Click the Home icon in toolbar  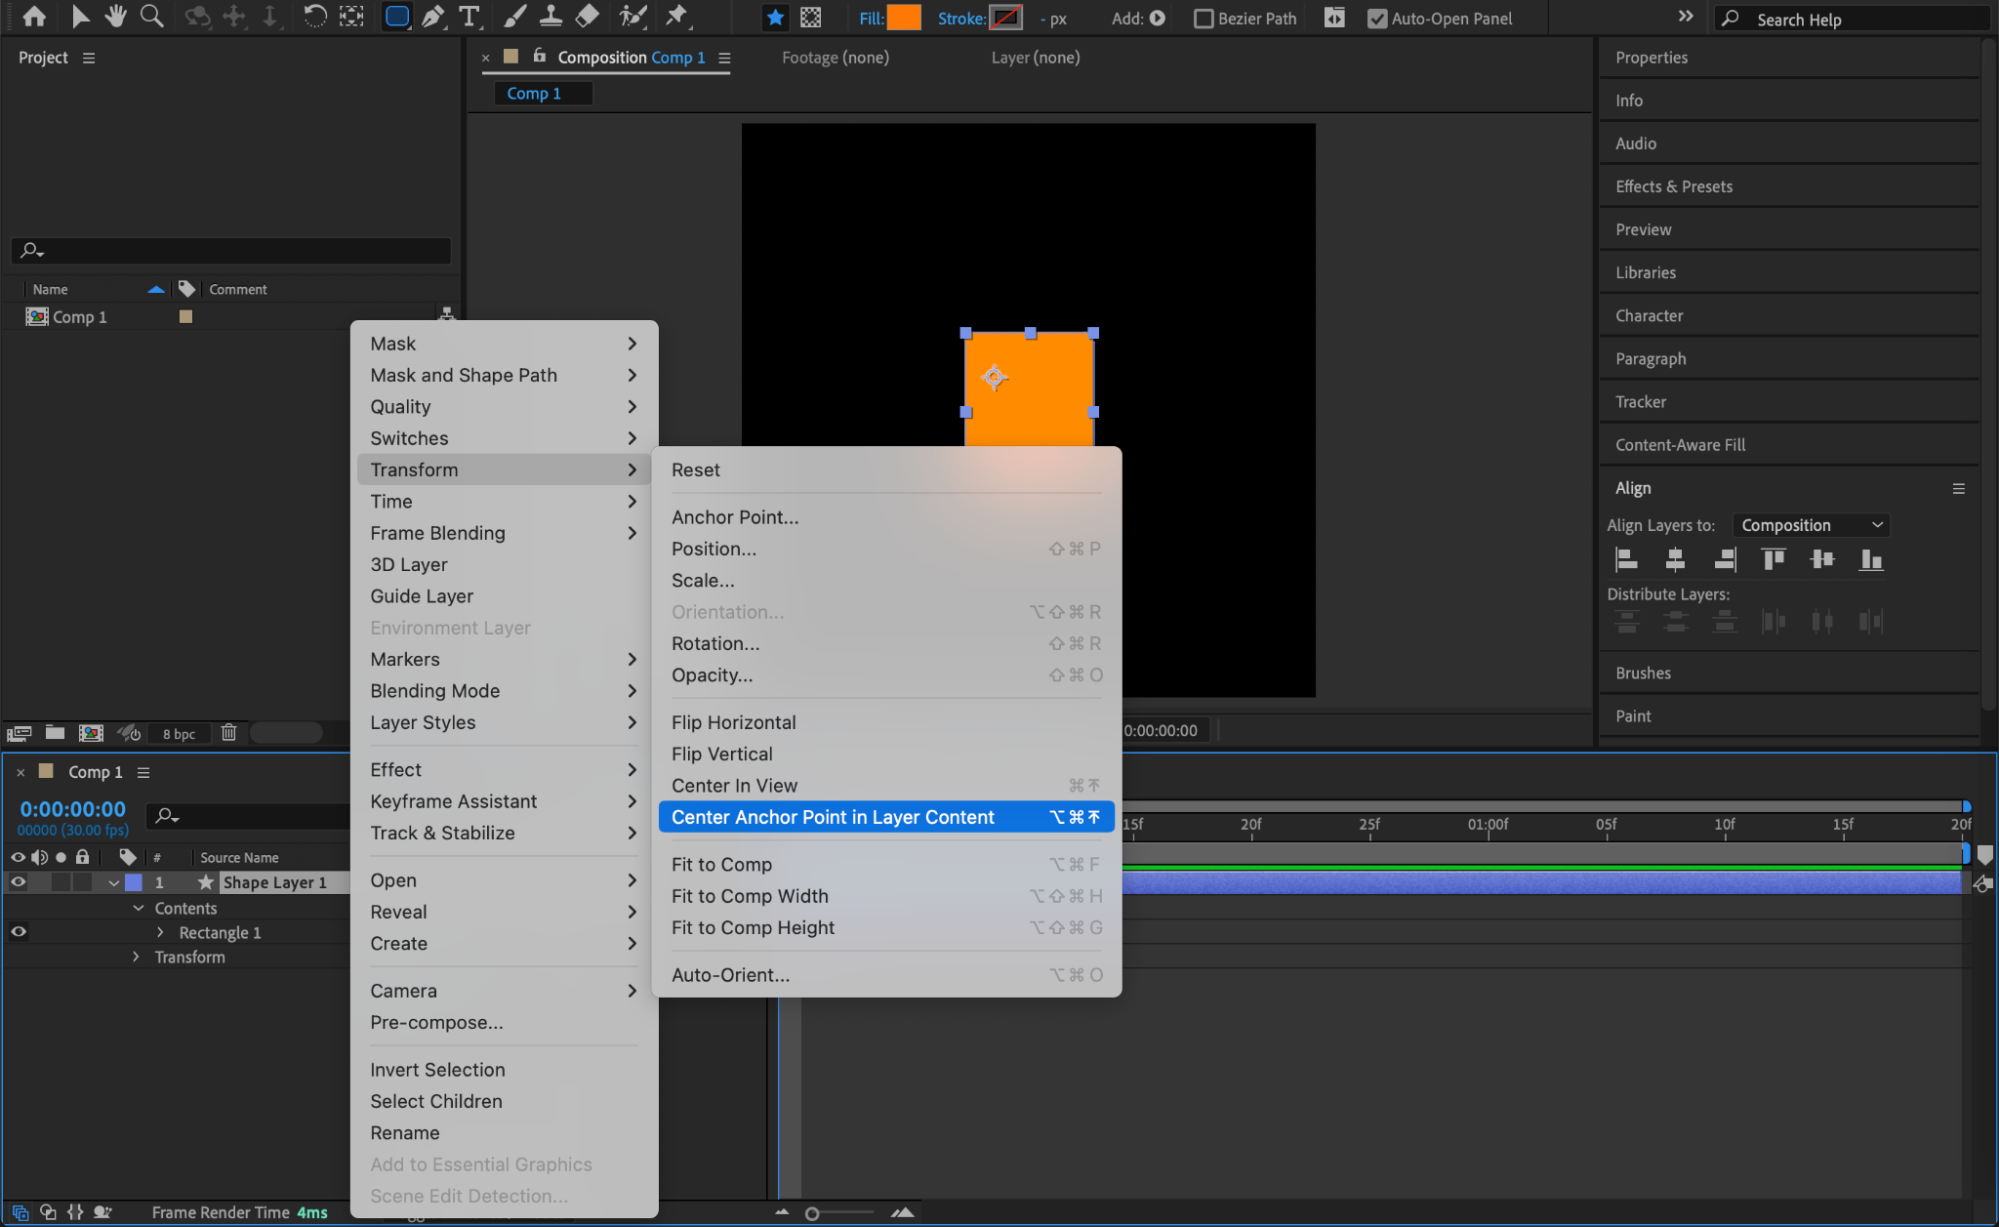click(34, 16)
